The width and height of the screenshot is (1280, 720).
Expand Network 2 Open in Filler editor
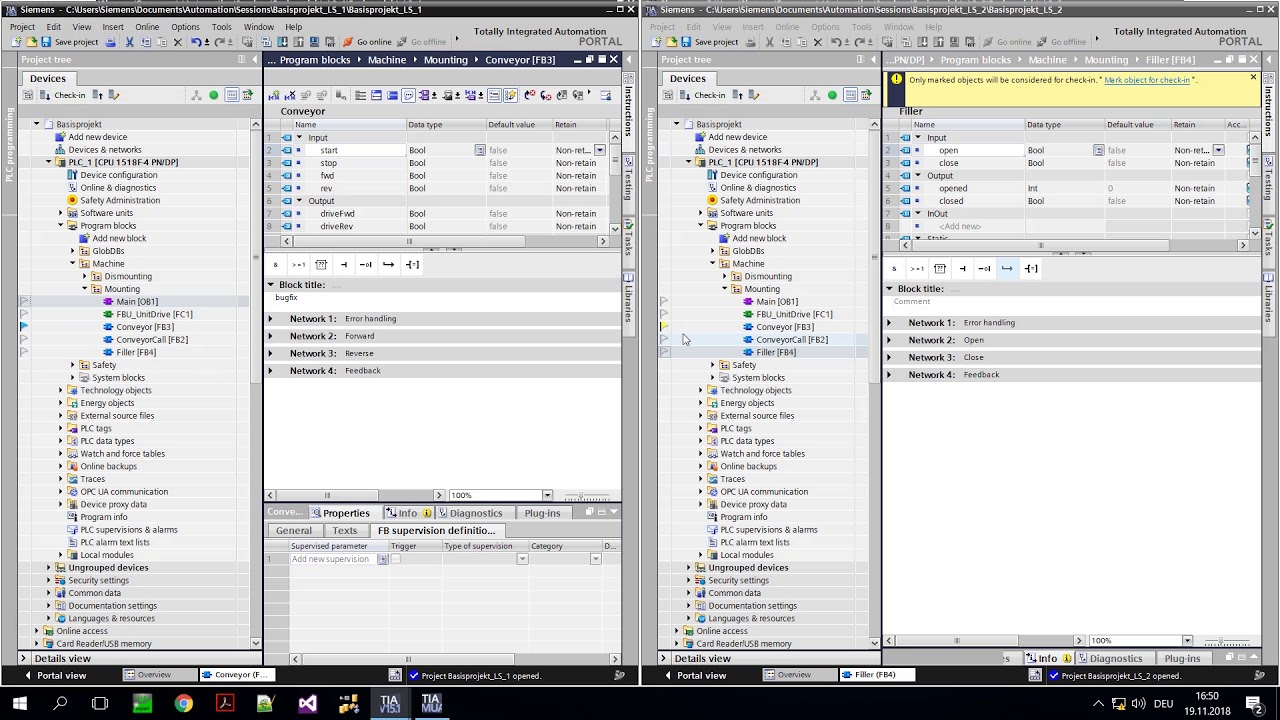tap(889, 340)
